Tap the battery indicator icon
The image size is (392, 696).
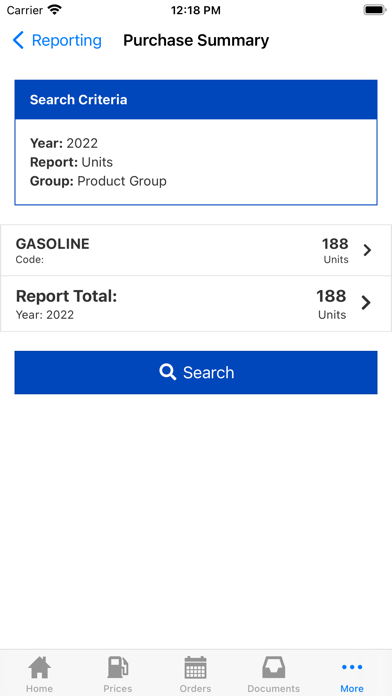click(375, 10)
